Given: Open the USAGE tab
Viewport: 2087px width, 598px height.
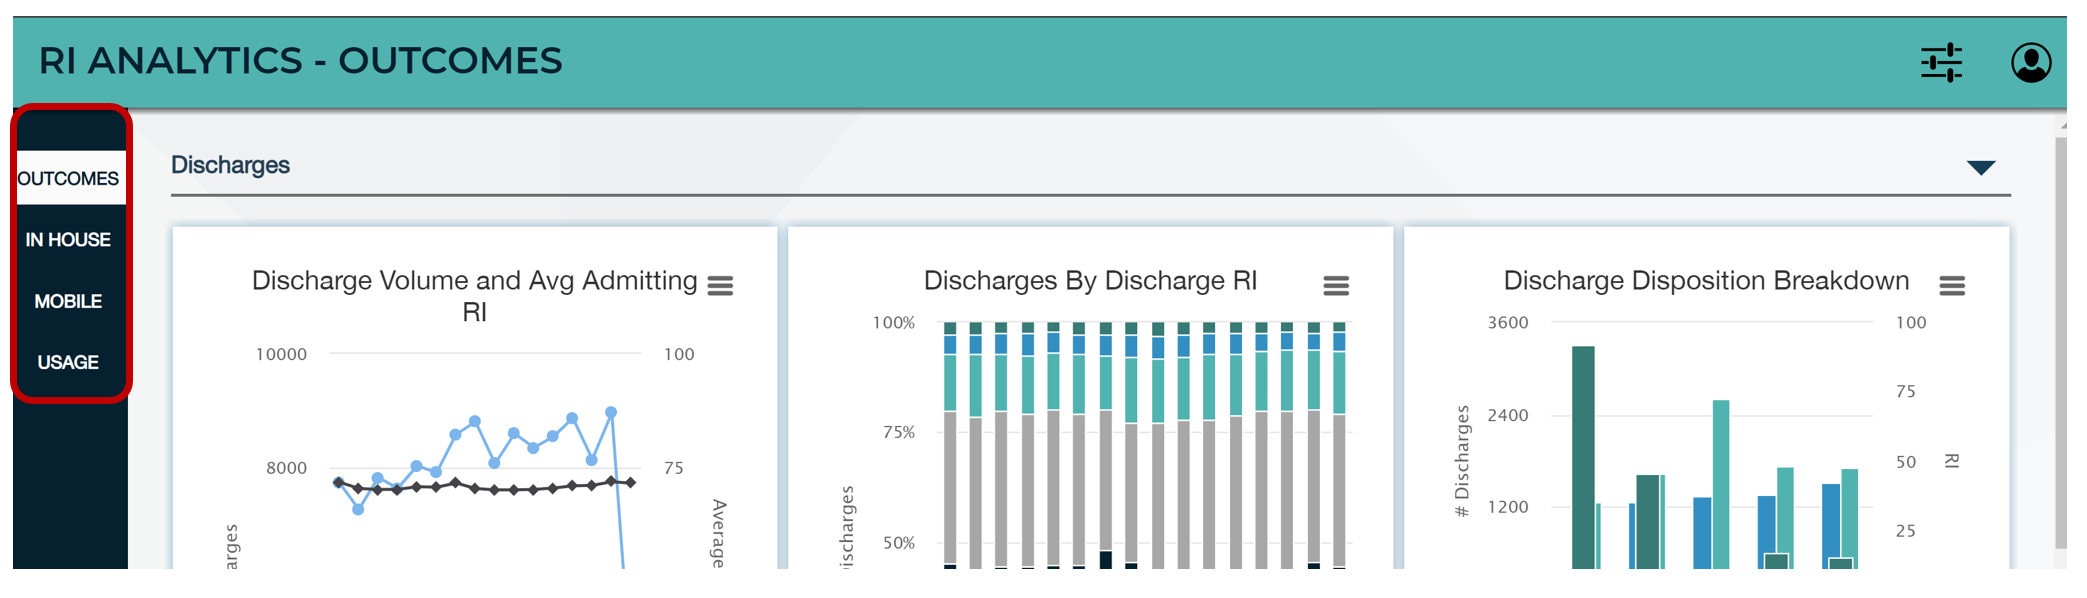Looking at the screenshot, I should click(68, 362).
